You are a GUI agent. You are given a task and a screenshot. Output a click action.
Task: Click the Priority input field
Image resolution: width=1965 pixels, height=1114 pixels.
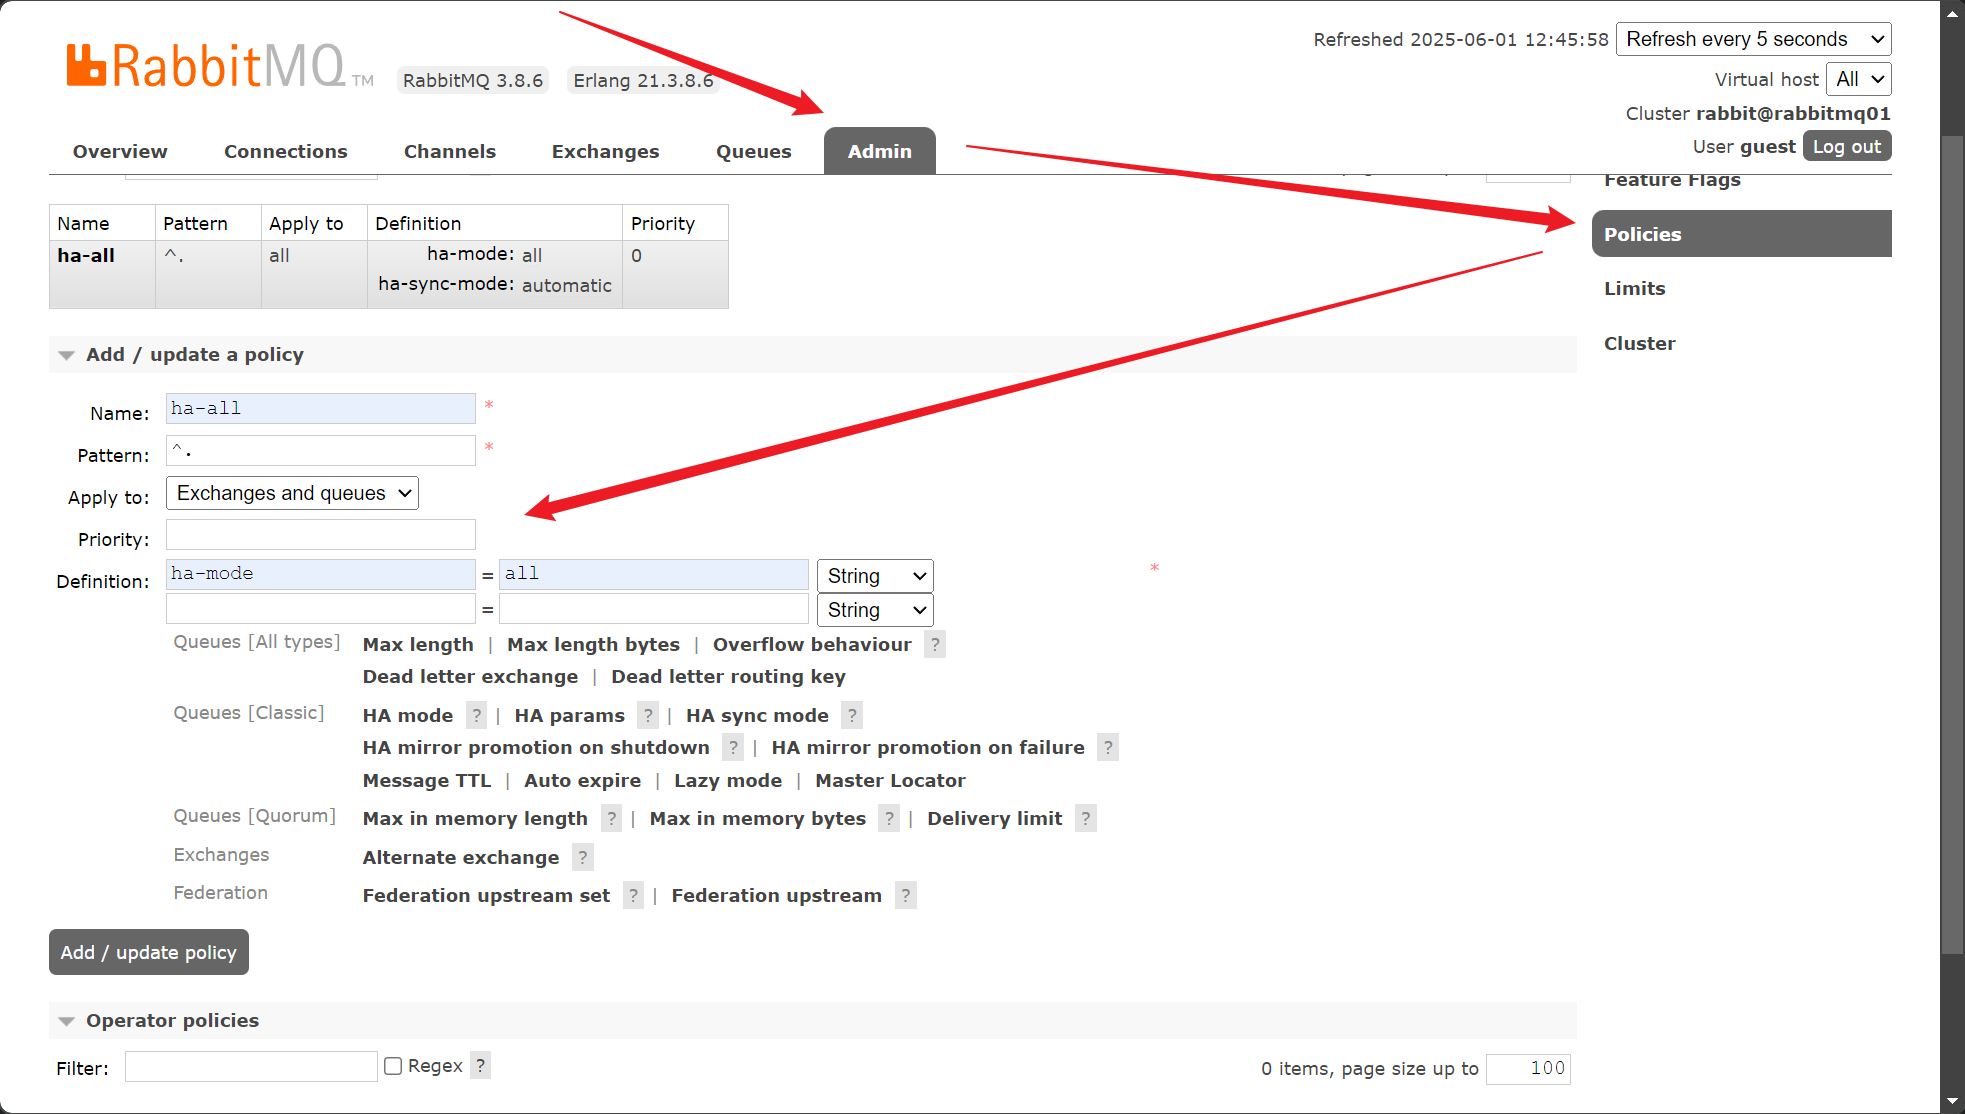click(x=320, y=535)
